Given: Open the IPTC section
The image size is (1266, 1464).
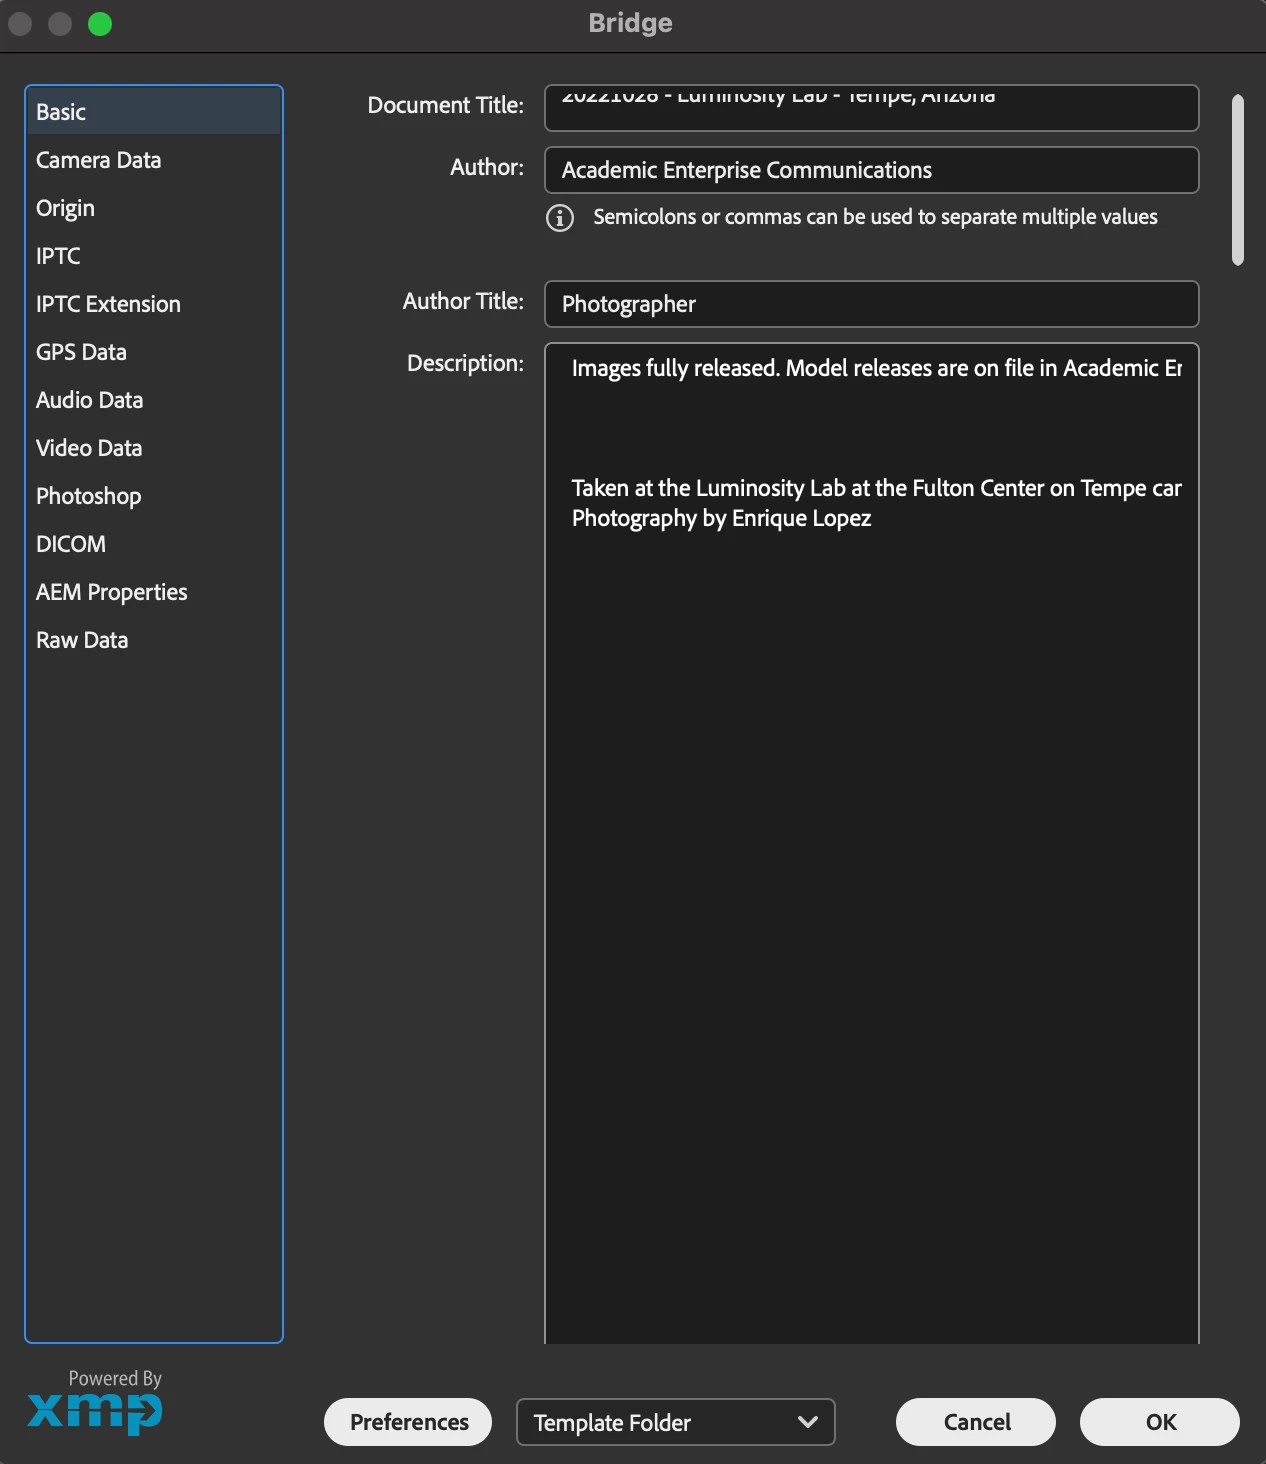Looking at the screenshot, I should pos(154,256).
